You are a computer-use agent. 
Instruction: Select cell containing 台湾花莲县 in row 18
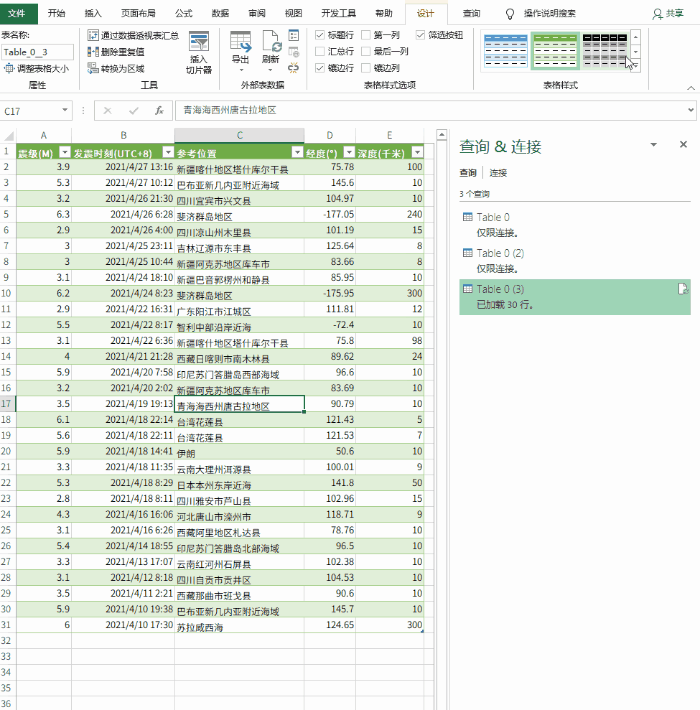239,420
